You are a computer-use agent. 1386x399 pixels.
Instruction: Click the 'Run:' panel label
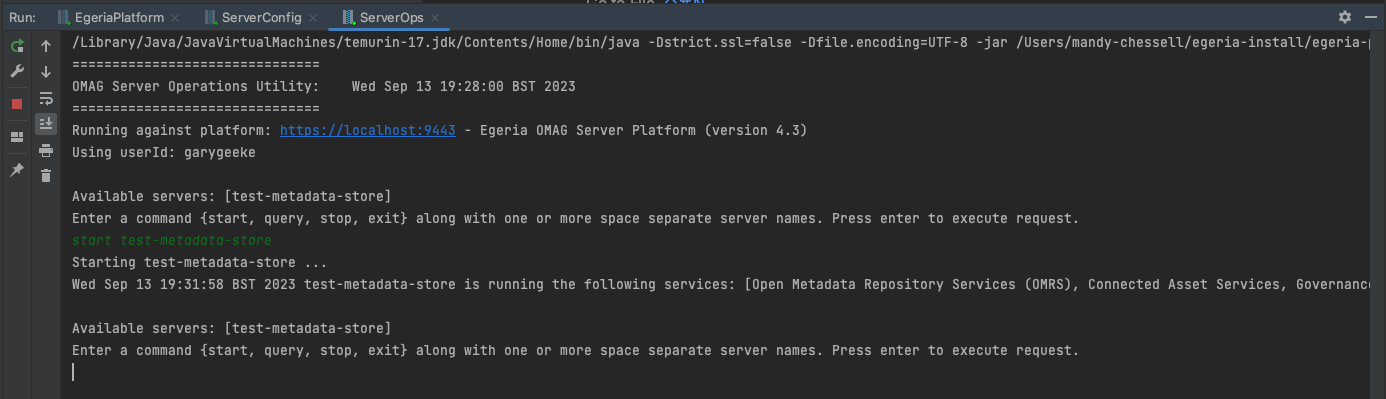click(23, 18)
